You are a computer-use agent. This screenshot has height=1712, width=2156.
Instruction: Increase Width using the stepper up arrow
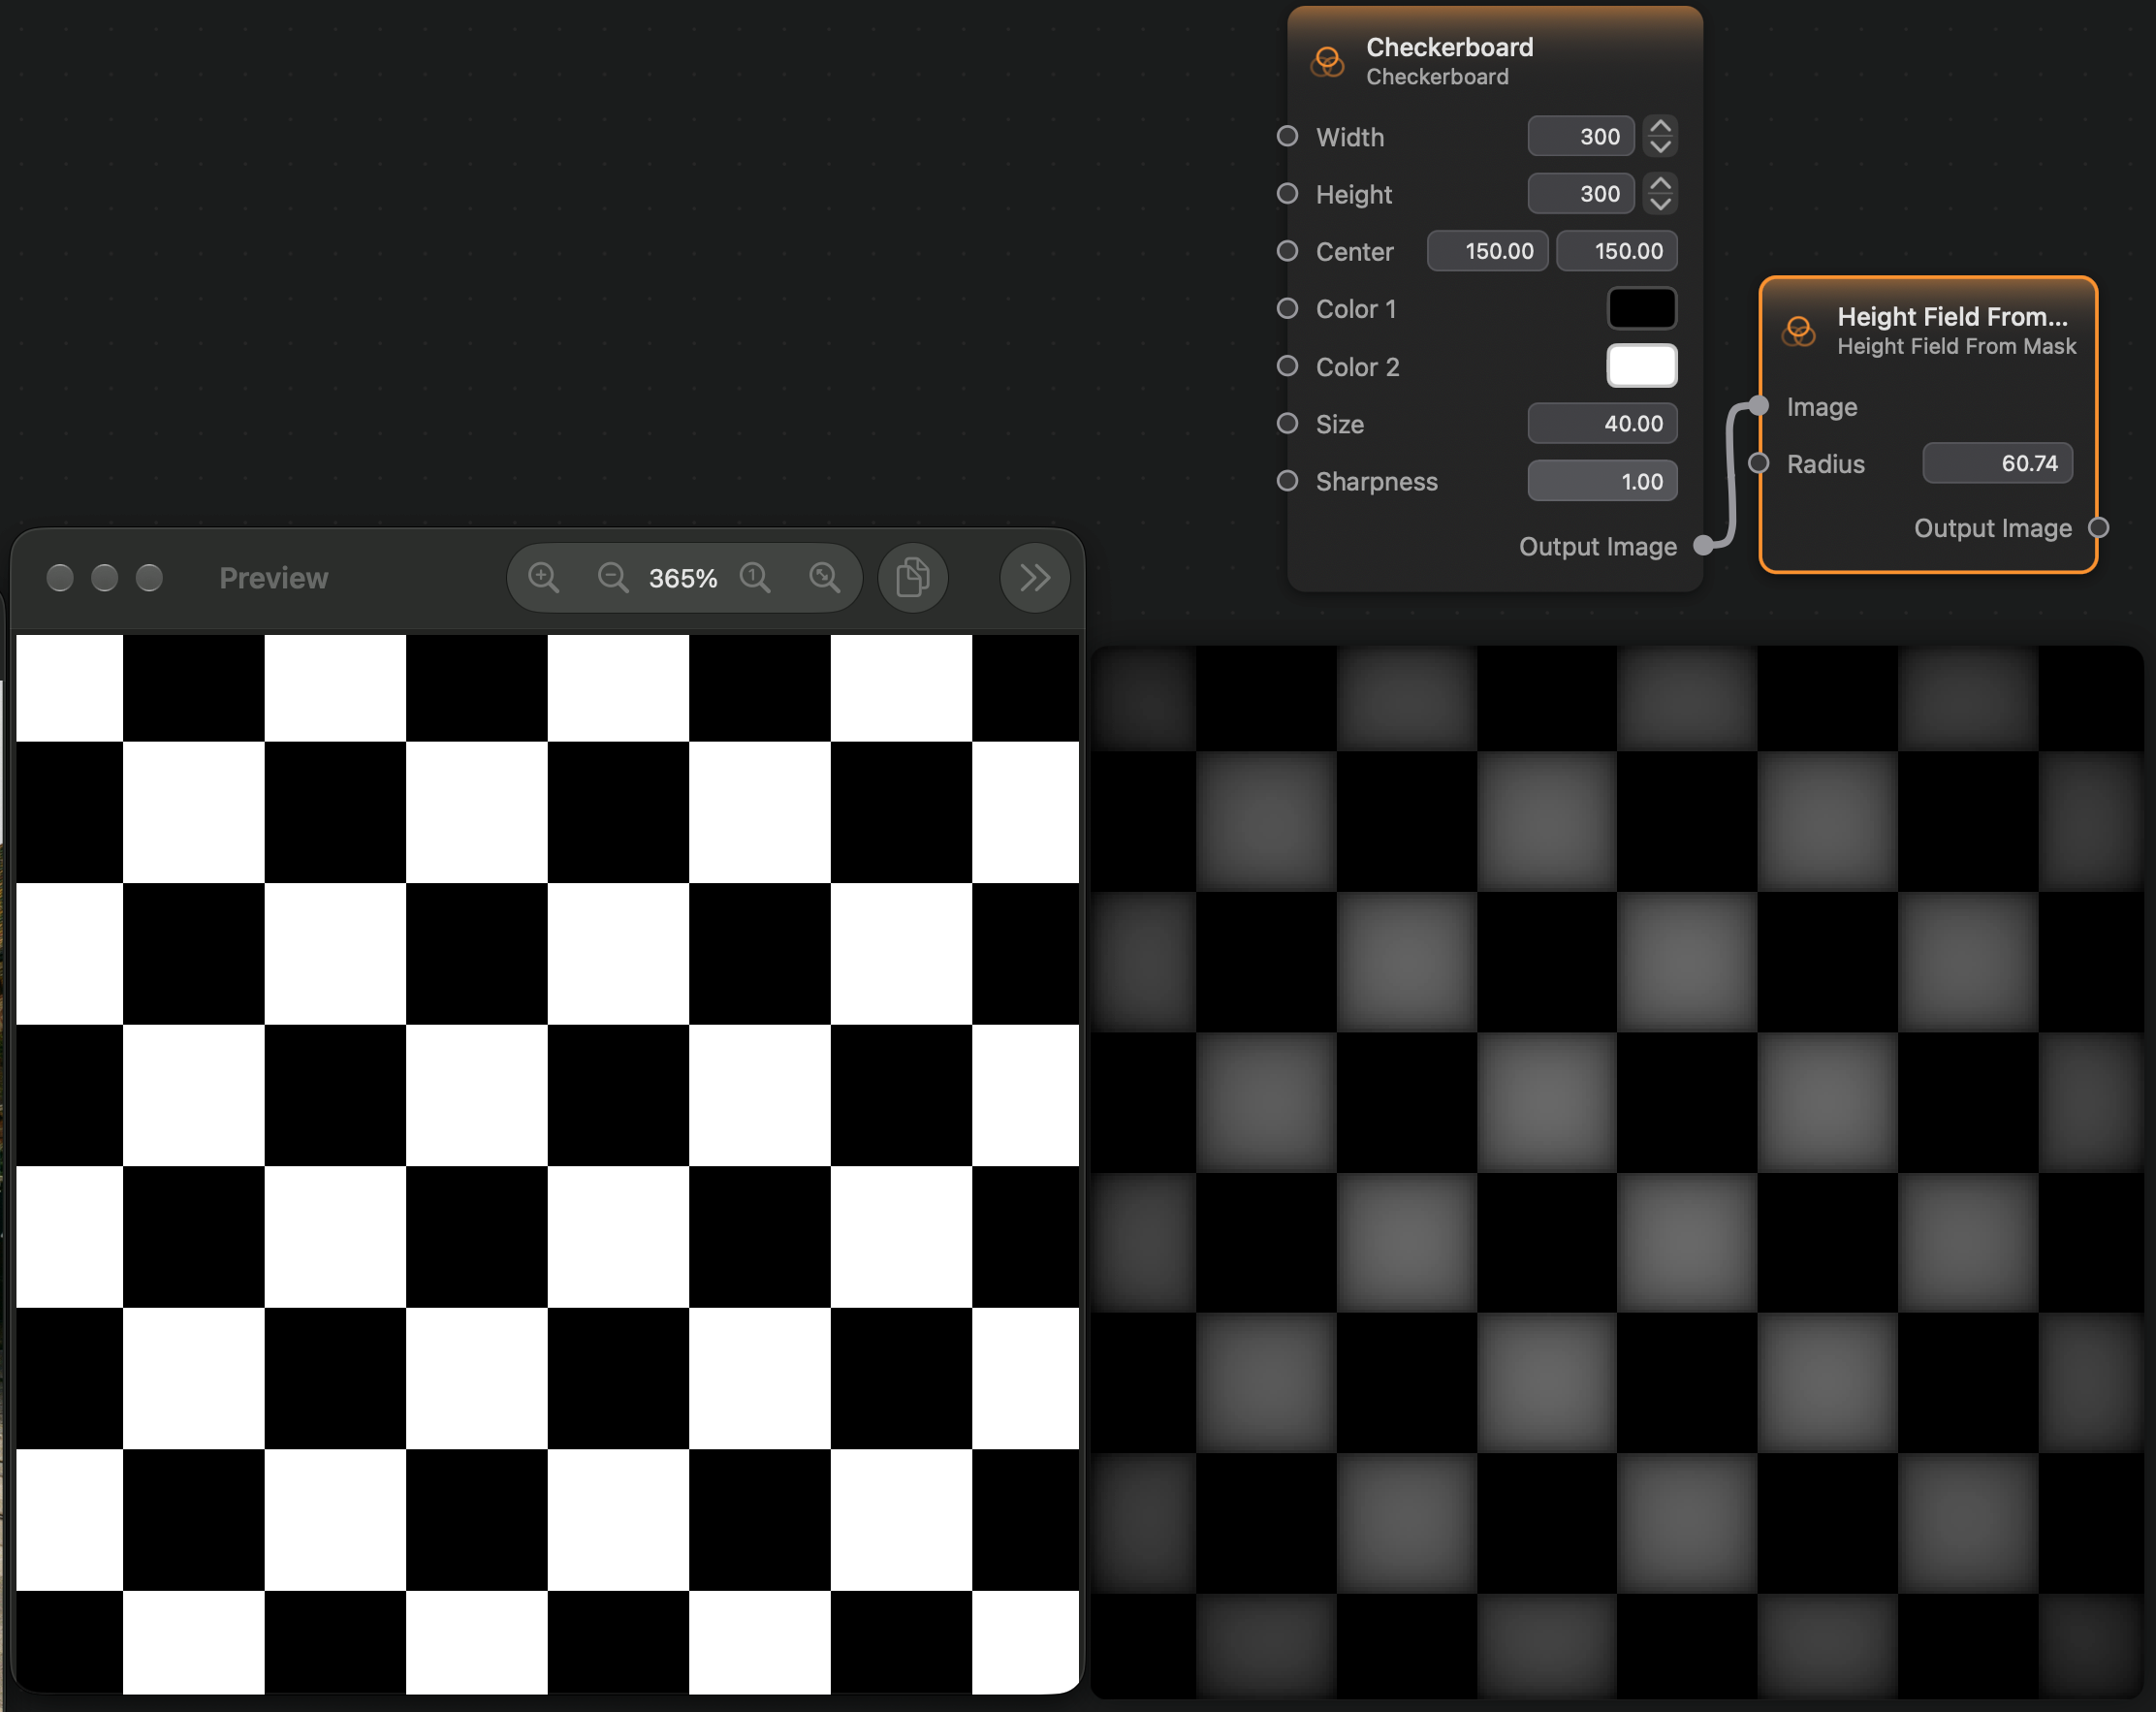pos(1660,126)
